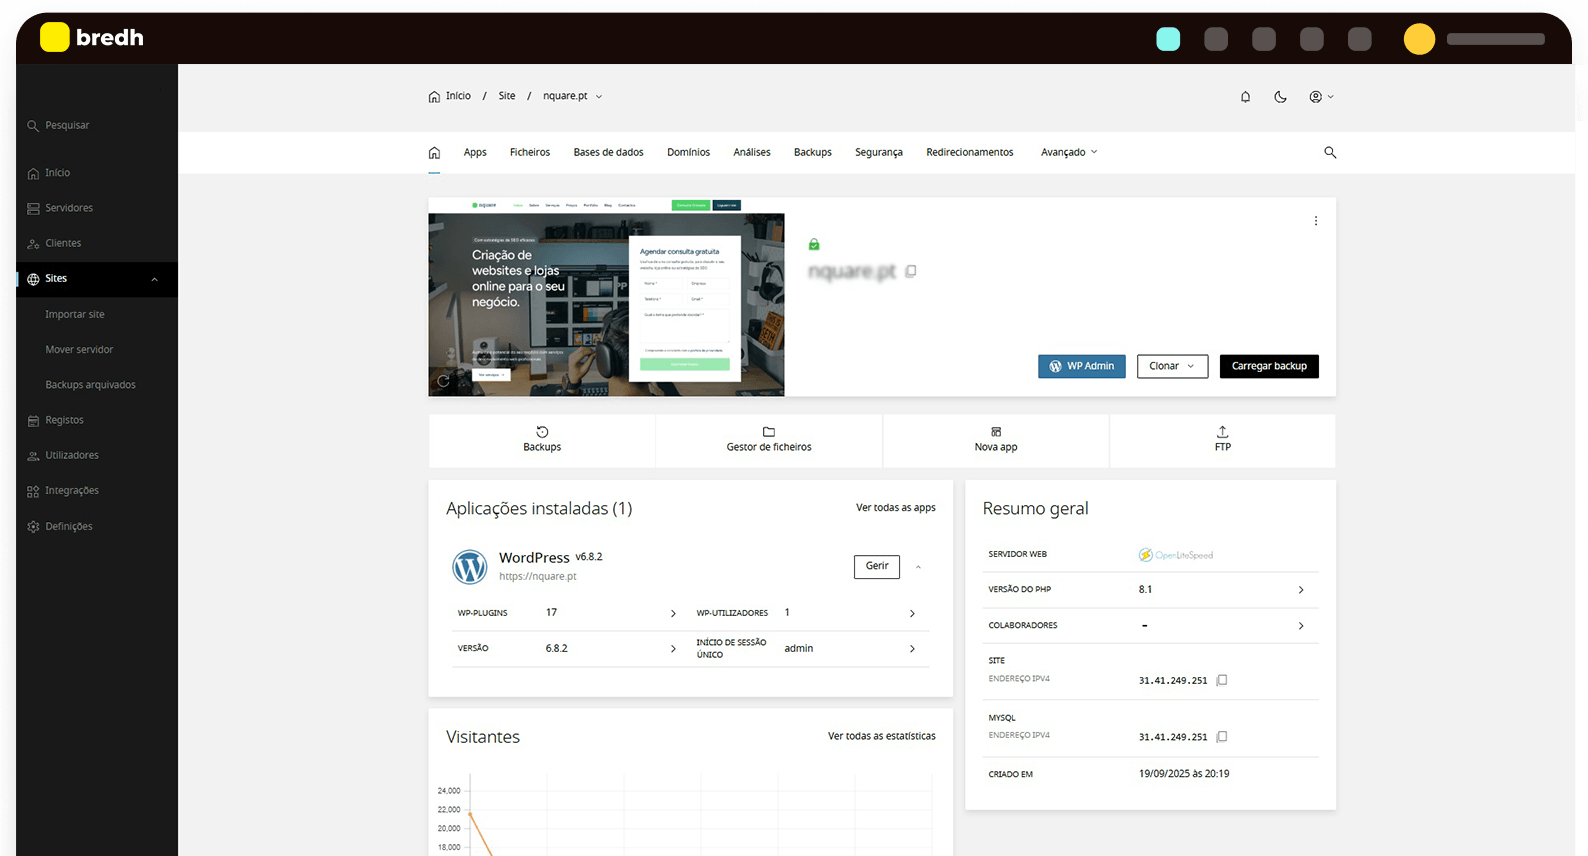Open the Avançado dropdown menu

pos(1068,153)
